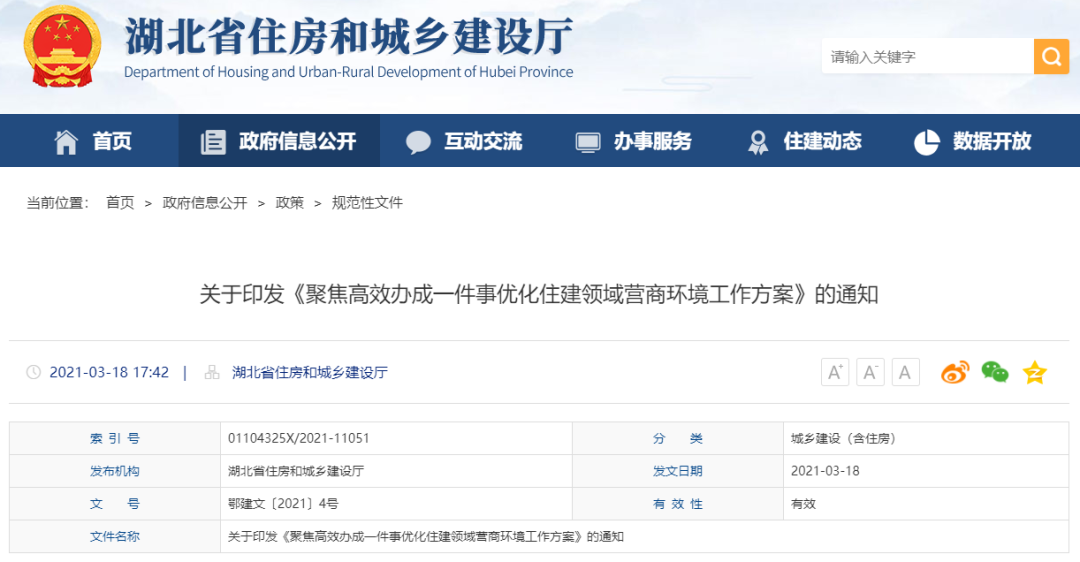Screen dimensions: 1080x562
Task: Click the orange search magnifier button
Action: click(x=1051, y=57)
